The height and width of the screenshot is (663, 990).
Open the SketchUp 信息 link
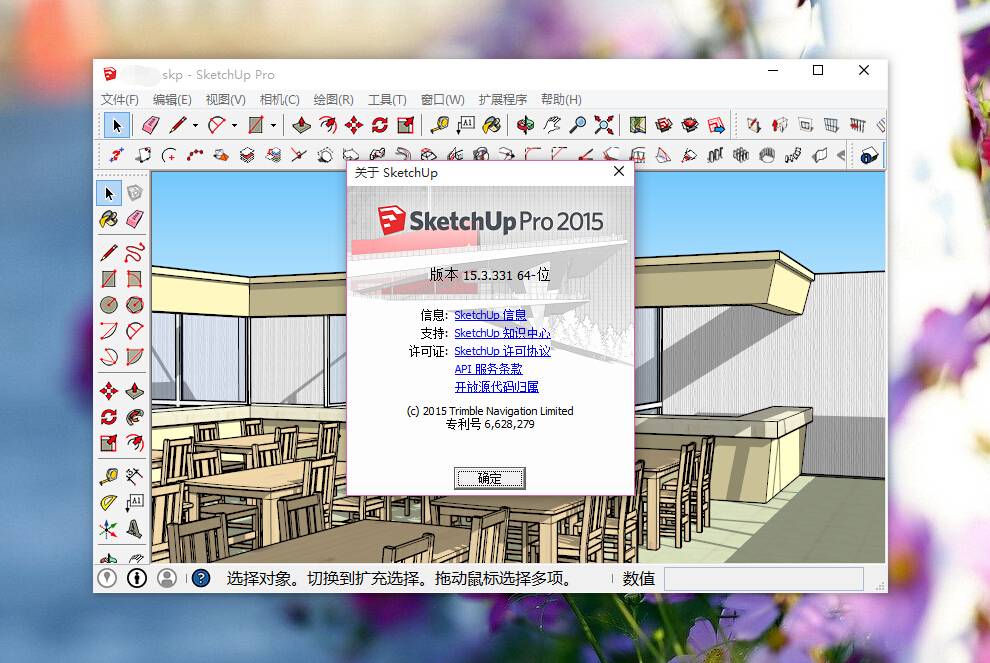490,314
